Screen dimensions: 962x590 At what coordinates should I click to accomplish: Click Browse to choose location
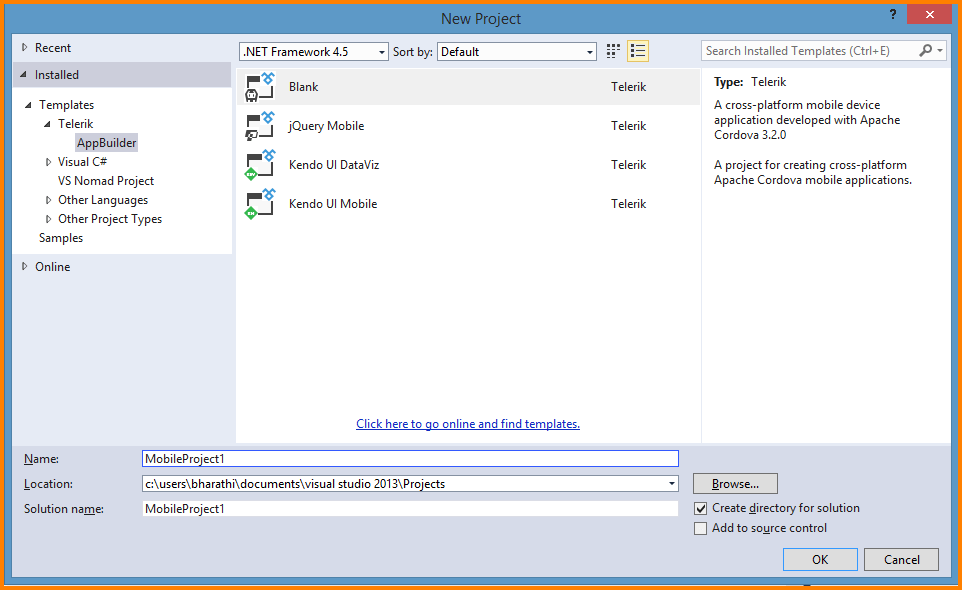[735, 484]
